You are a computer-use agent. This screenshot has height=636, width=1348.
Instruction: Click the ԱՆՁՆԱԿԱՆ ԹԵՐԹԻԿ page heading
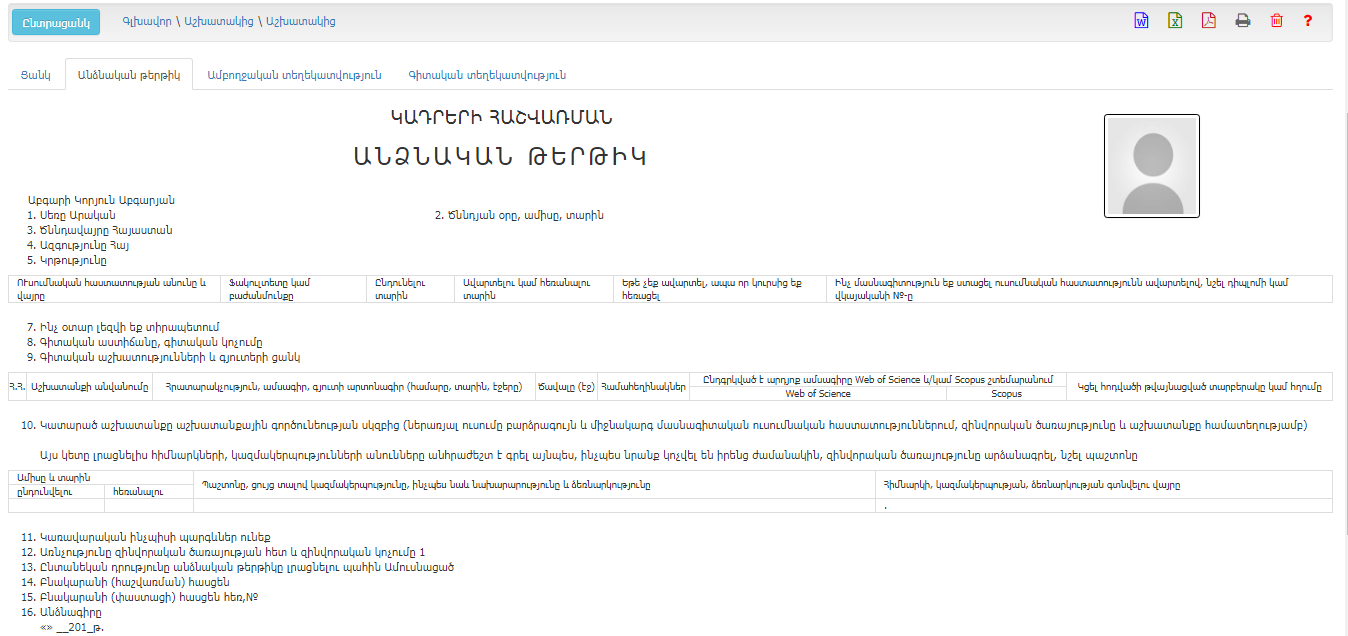pos(499,157)
